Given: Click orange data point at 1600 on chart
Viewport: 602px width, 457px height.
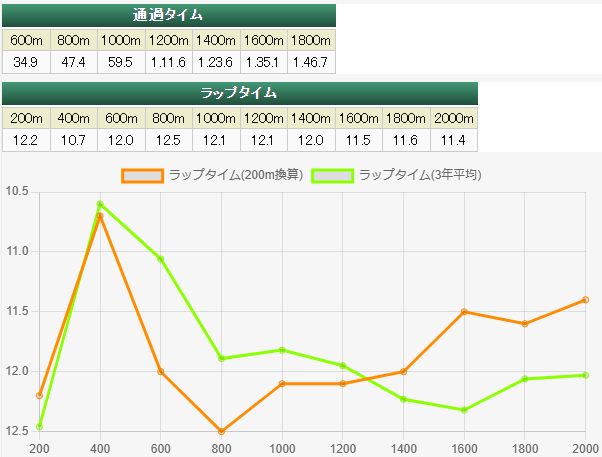Looking at the screenshot, I should pos(464,312).
